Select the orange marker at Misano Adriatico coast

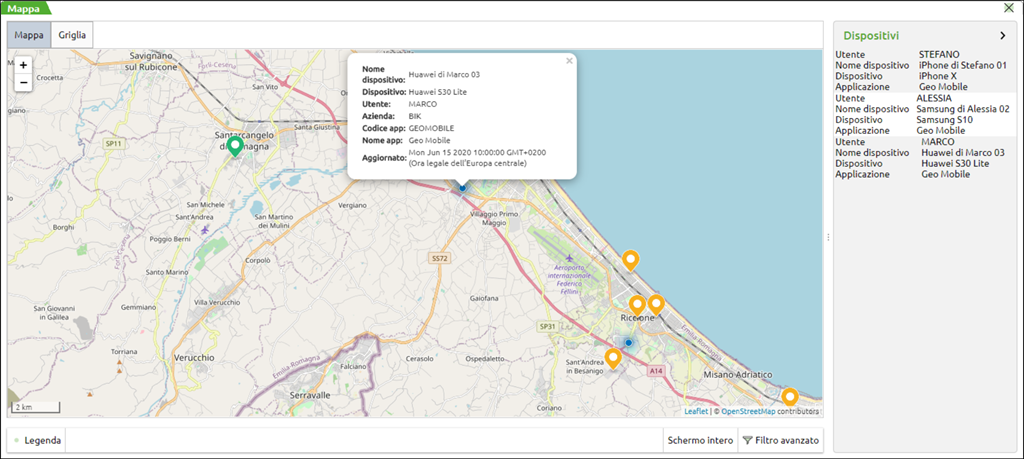[x=789, y=396]
